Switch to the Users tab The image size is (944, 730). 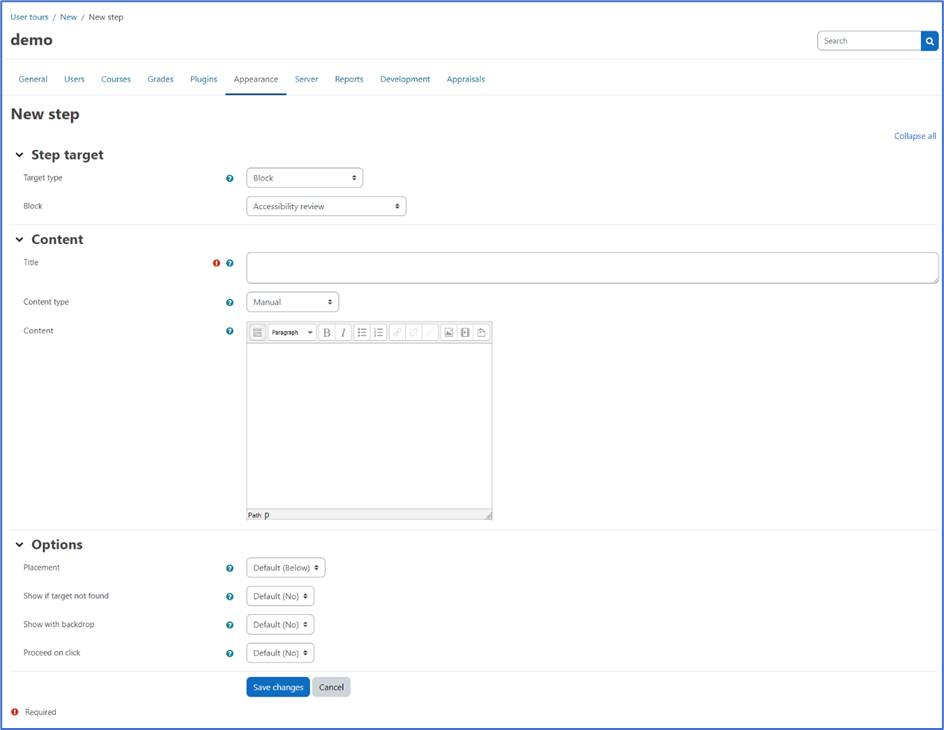(x=74, y=79)
